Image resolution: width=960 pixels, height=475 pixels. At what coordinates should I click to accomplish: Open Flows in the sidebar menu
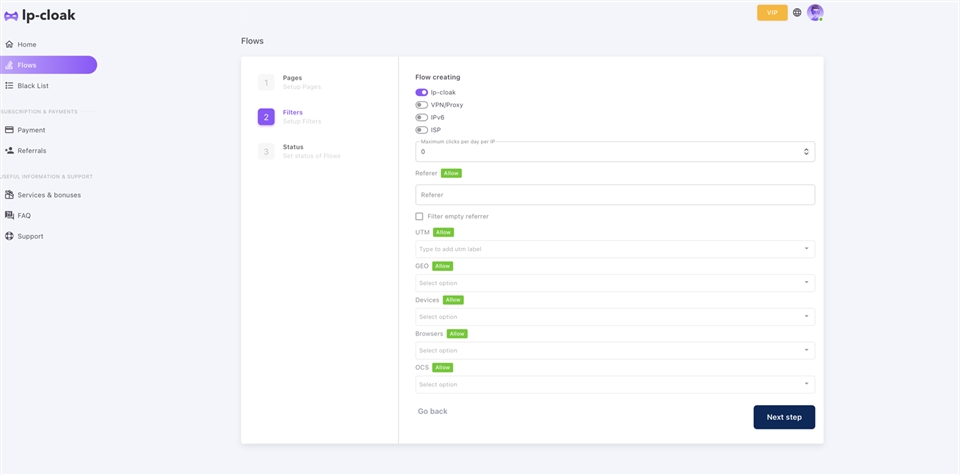click(48, 65)
